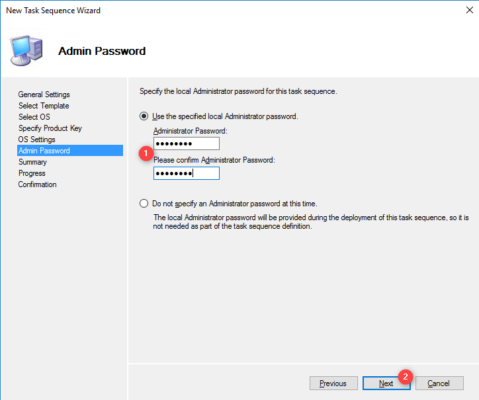
Task: Focus the Administrator Password field
Action: [x=186, y=144]
